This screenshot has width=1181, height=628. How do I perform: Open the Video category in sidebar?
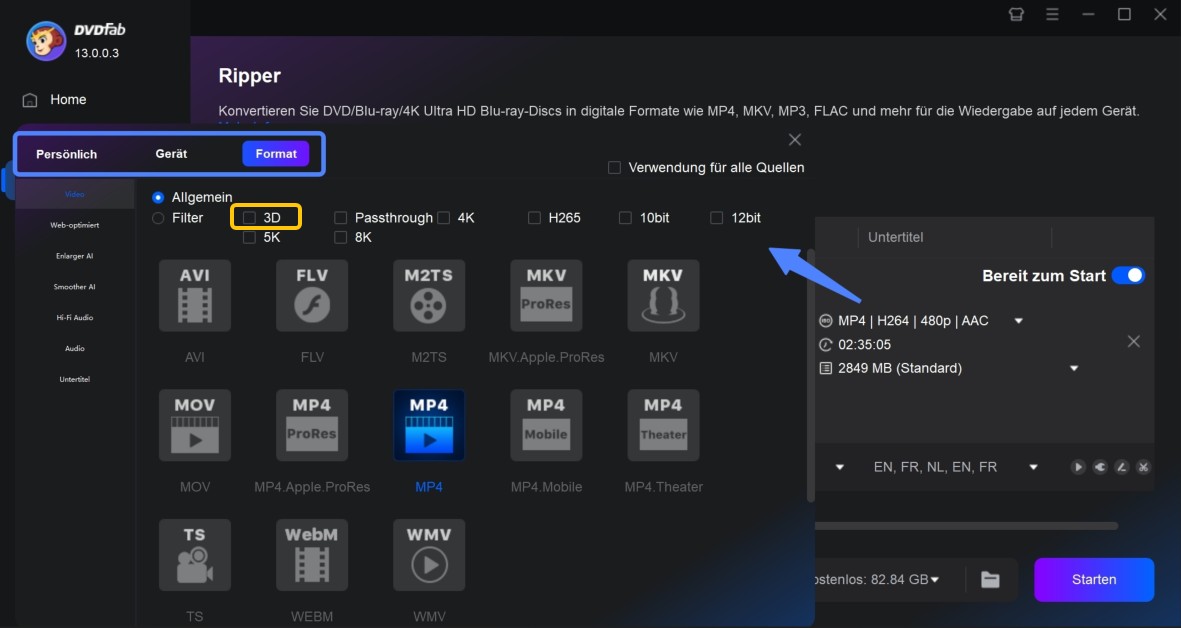pyautogui.click(x=75, y=194)
